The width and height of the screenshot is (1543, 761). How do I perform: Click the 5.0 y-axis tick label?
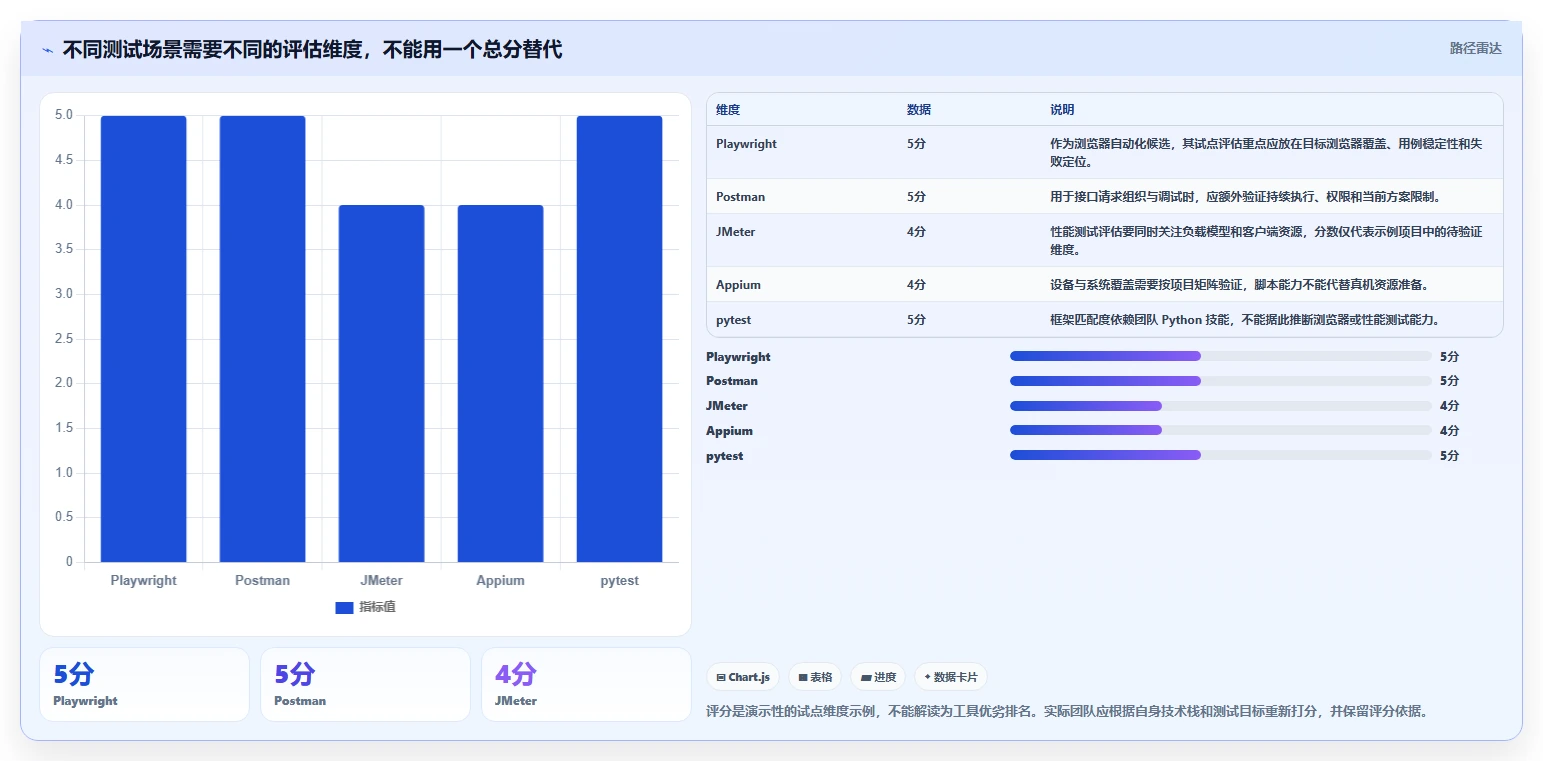63,115
